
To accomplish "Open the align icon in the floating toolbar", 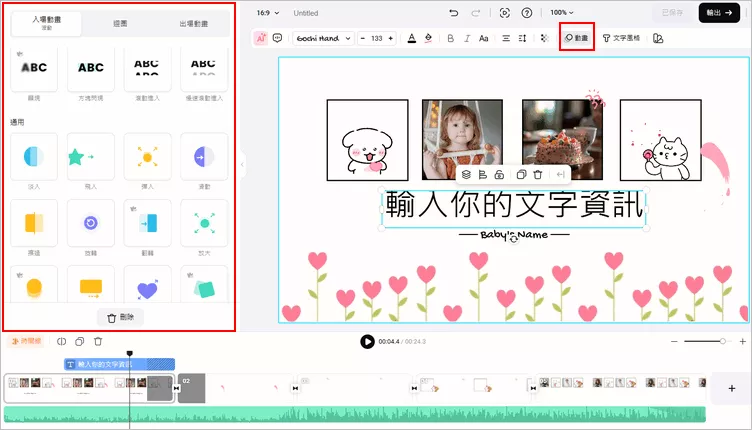I will point(482,174).
